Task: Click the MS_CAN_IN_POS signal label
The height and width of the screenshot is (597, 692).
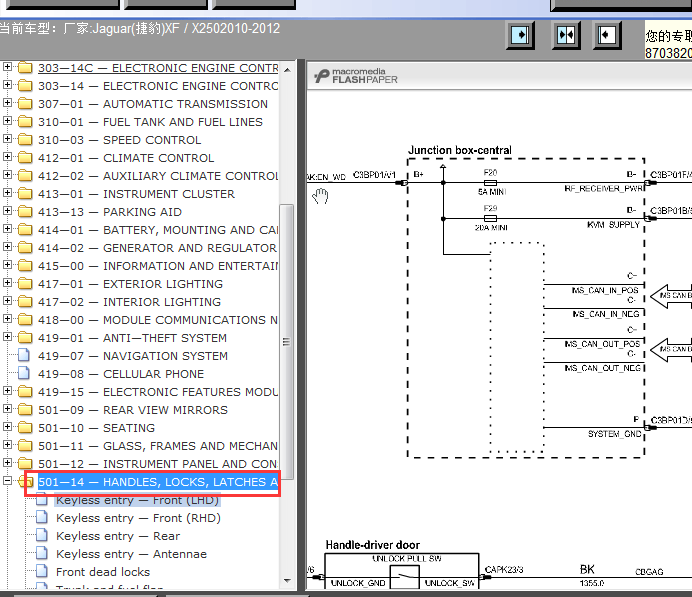Action: pos(605,290)
